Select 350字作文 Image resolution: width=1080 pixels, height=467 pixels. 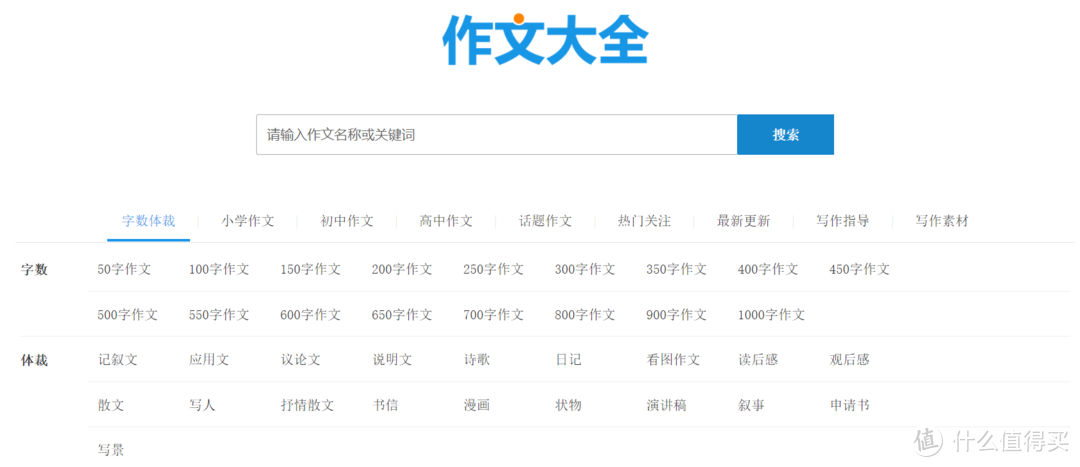676,269
